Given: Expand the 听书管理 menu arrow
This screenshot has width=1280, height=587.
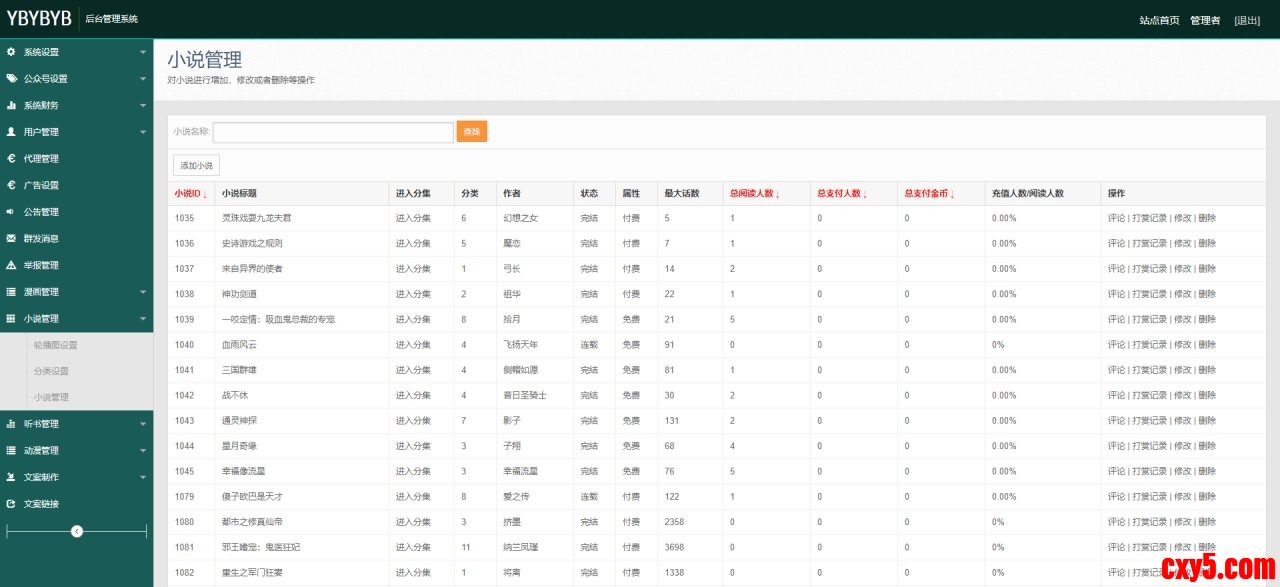Looking at the screenshot, I should [x=143, y=424].
